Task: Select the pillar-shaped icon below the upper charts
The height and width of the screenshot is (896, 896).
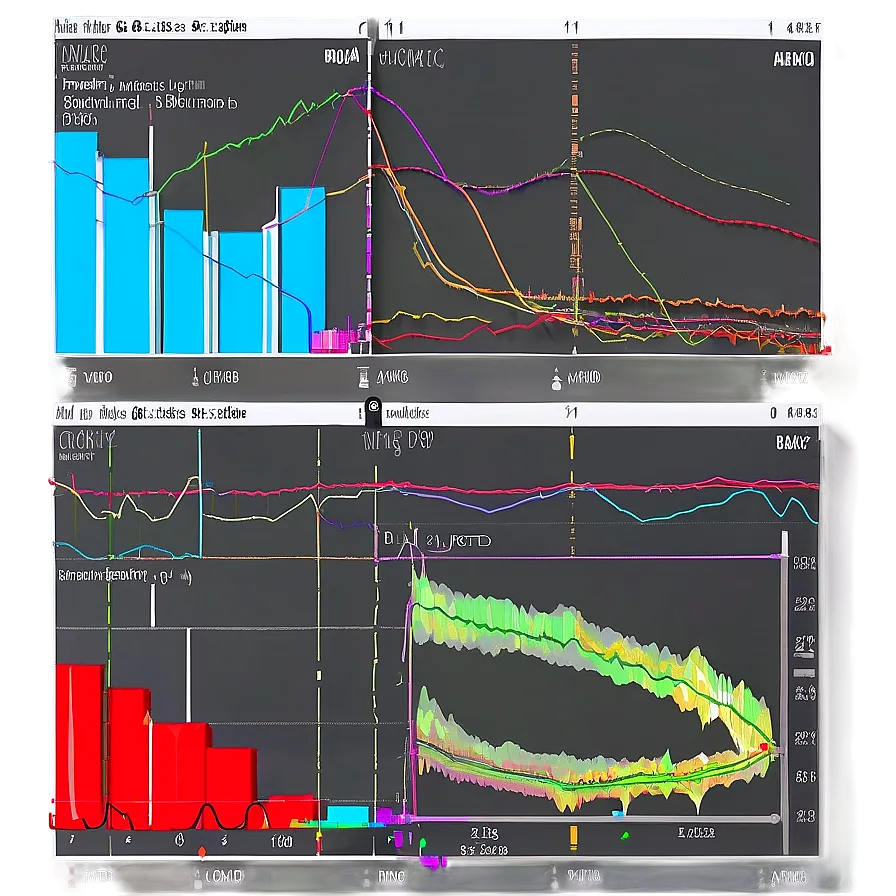Action: click(363, 377)
